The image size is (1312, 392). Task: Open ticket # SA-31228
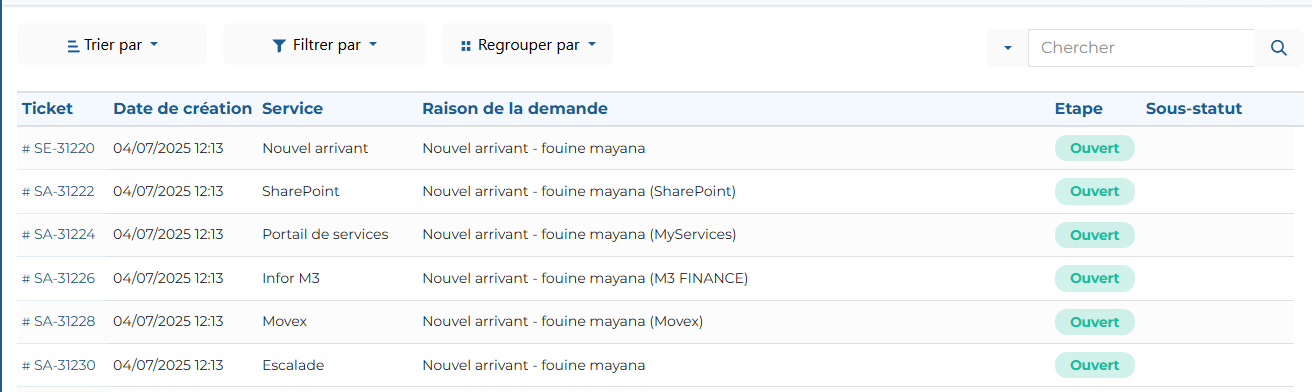[58, 322]
